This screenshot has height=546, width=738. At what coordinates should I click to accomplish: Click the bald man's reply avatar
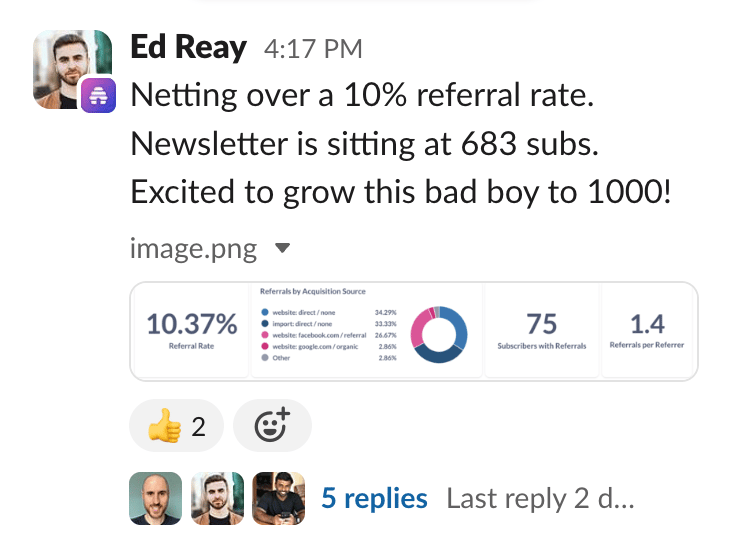click(155, 498)
